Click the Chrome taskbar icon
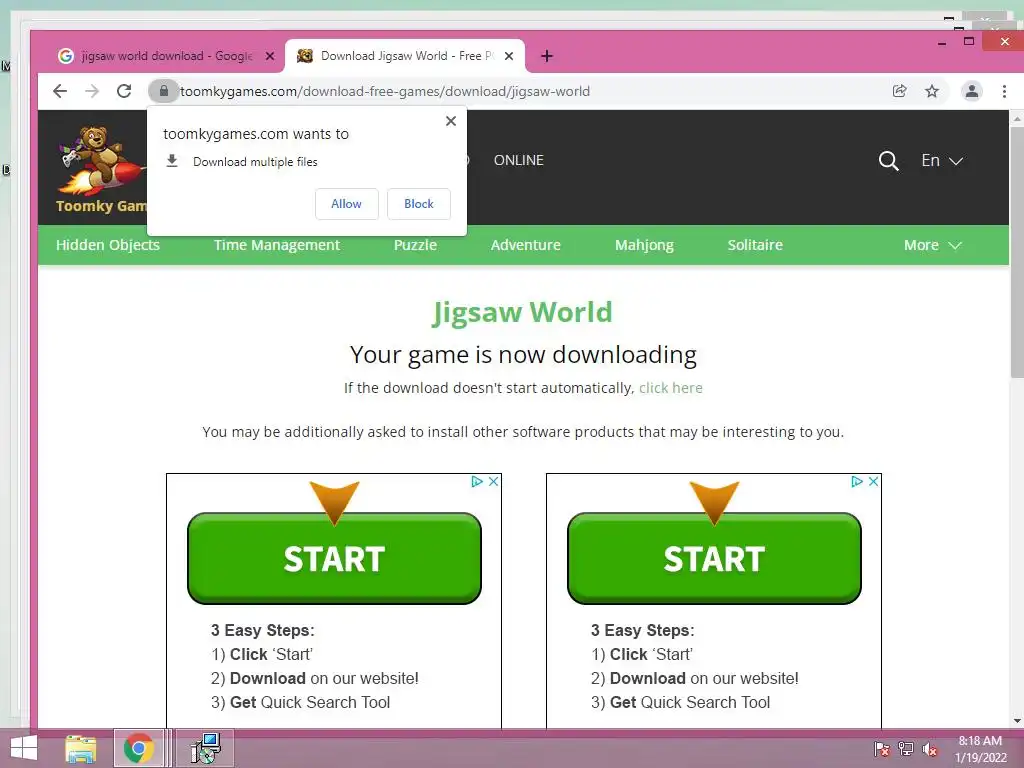This screenshot has height=768, width=1024. [x=138, y=748]
